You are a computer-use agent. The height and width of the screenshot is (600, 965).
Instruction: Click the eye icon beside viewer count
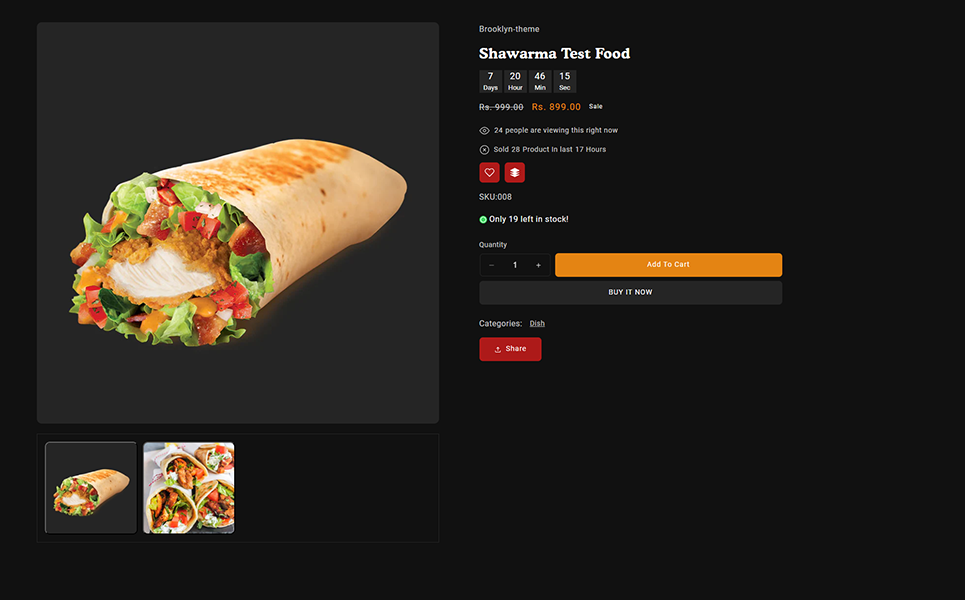pos(484,130)
